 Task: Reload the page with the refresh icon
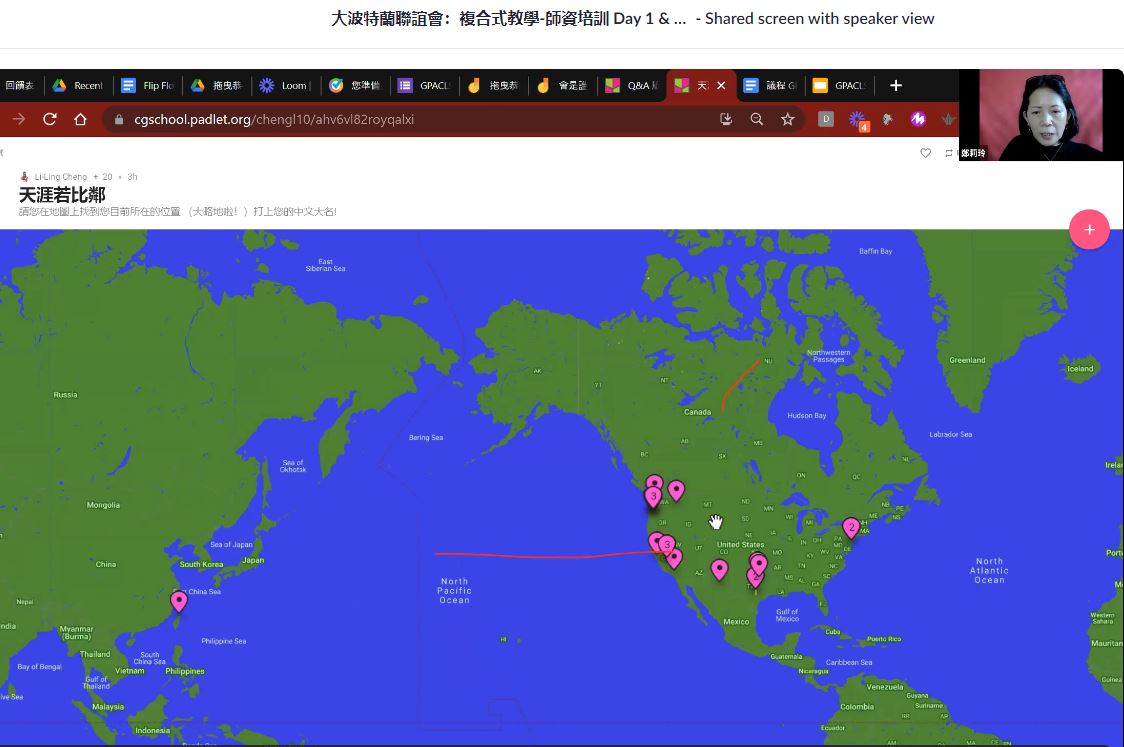point(49,119)
